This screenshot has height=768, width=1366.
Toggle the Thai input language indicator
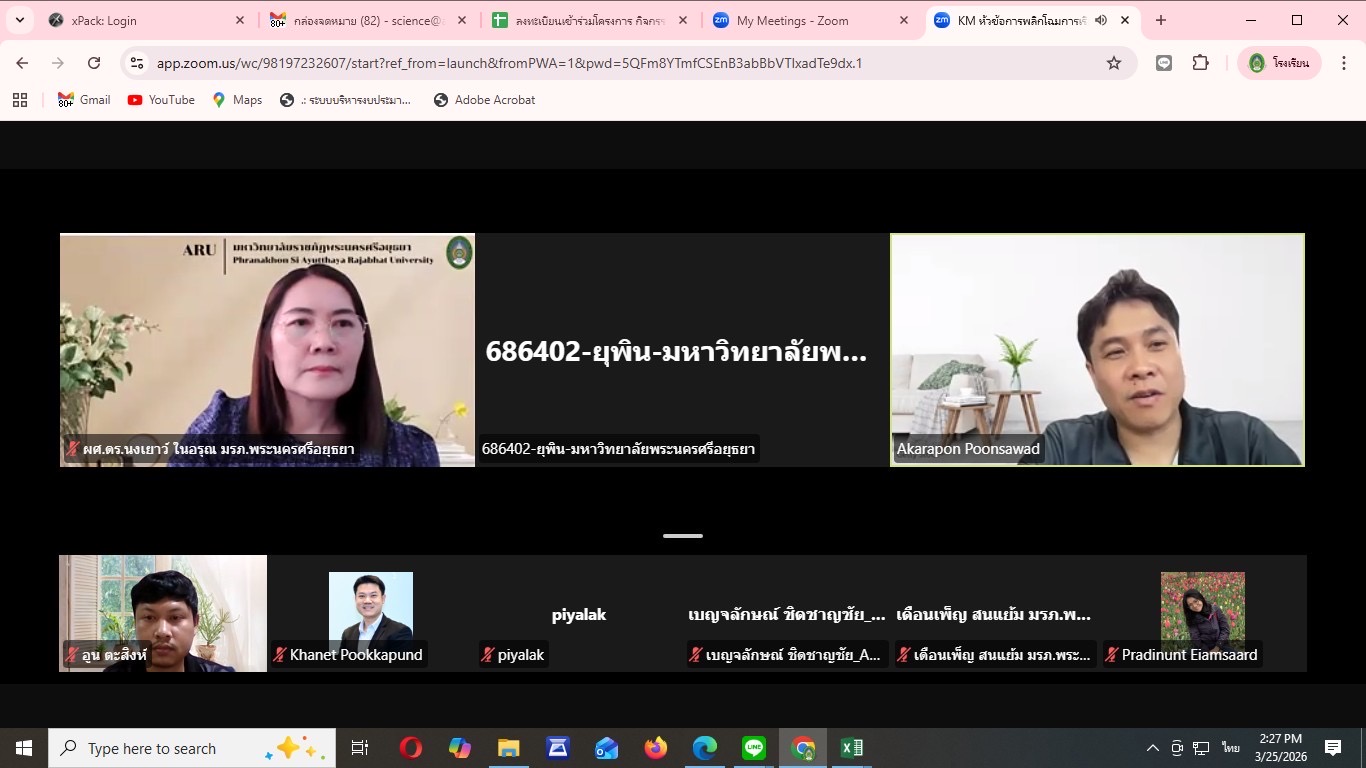[x=1230, y=748]
